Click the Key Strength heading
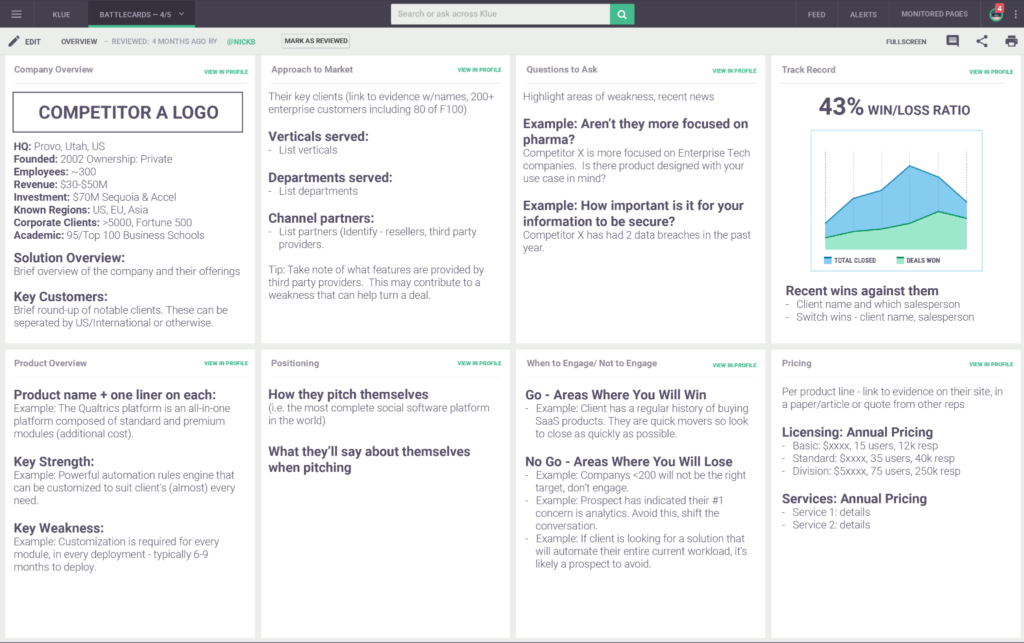The width and height of the screenshot is (1024, 643). (54, 462)
